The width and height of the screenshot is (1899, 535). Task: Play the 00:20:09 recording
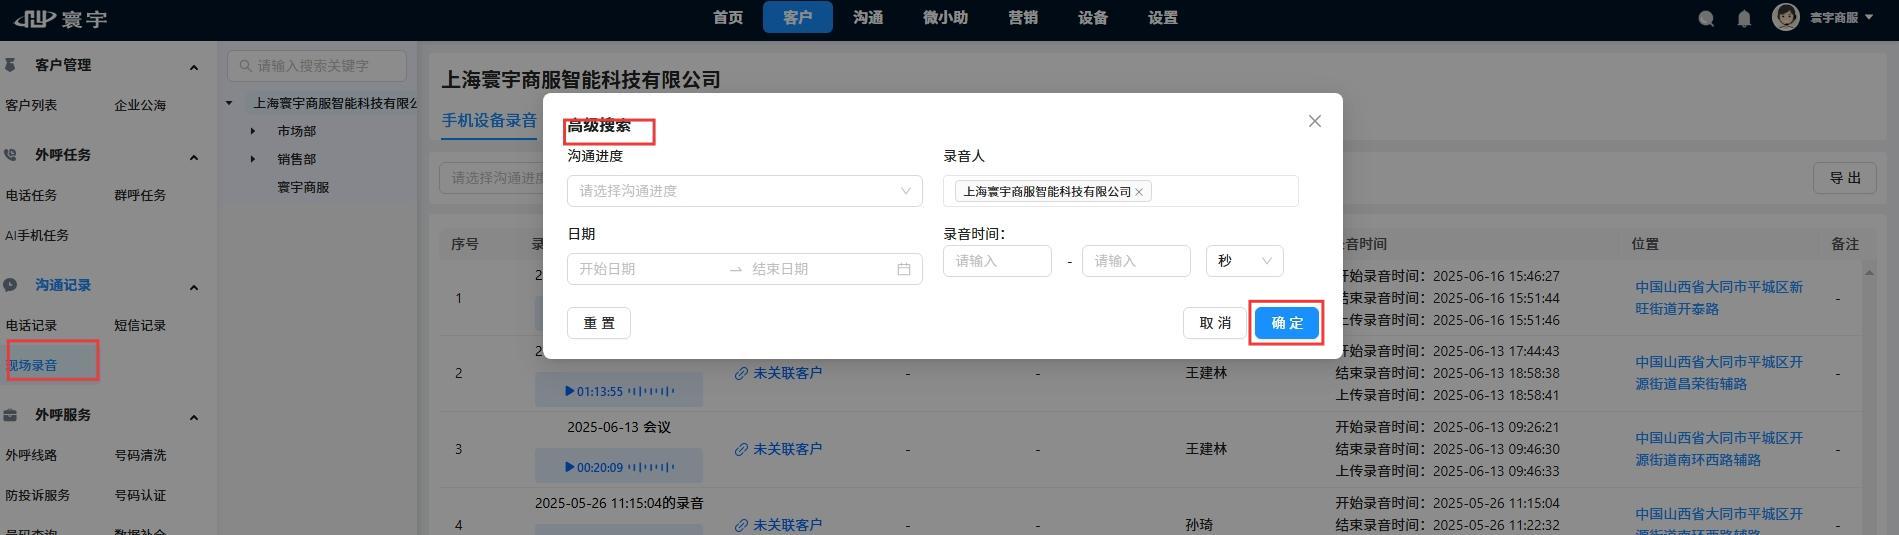570,467
